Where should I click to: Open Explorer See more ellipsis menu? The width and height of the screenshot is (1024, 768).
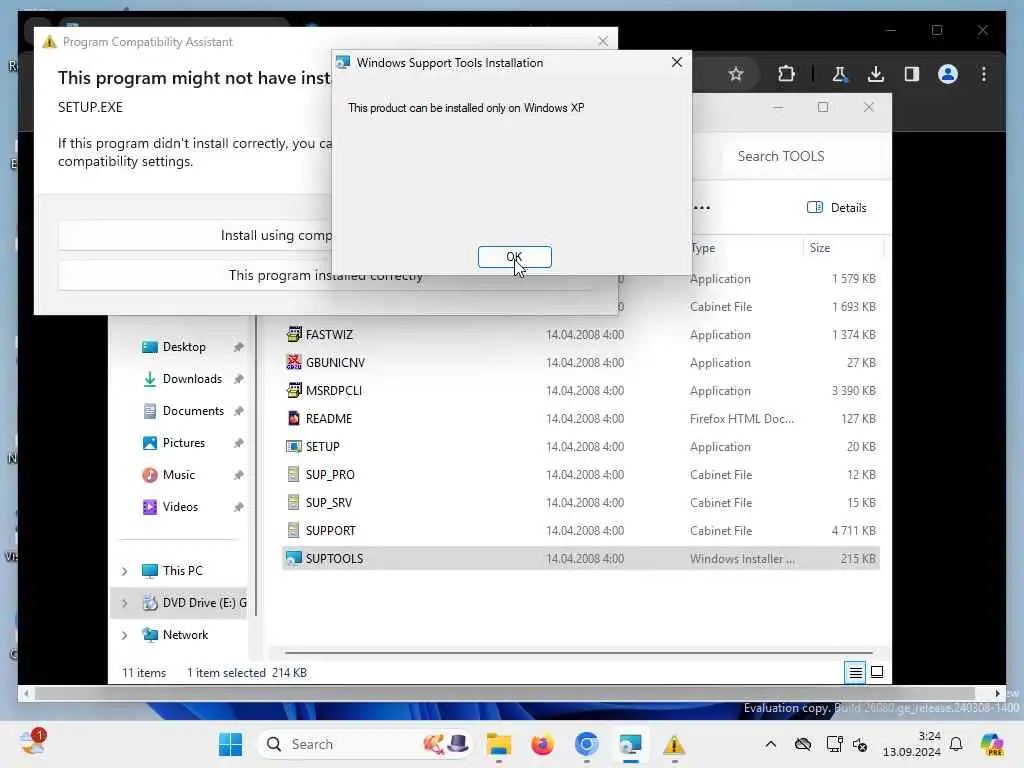coord(702,208)
